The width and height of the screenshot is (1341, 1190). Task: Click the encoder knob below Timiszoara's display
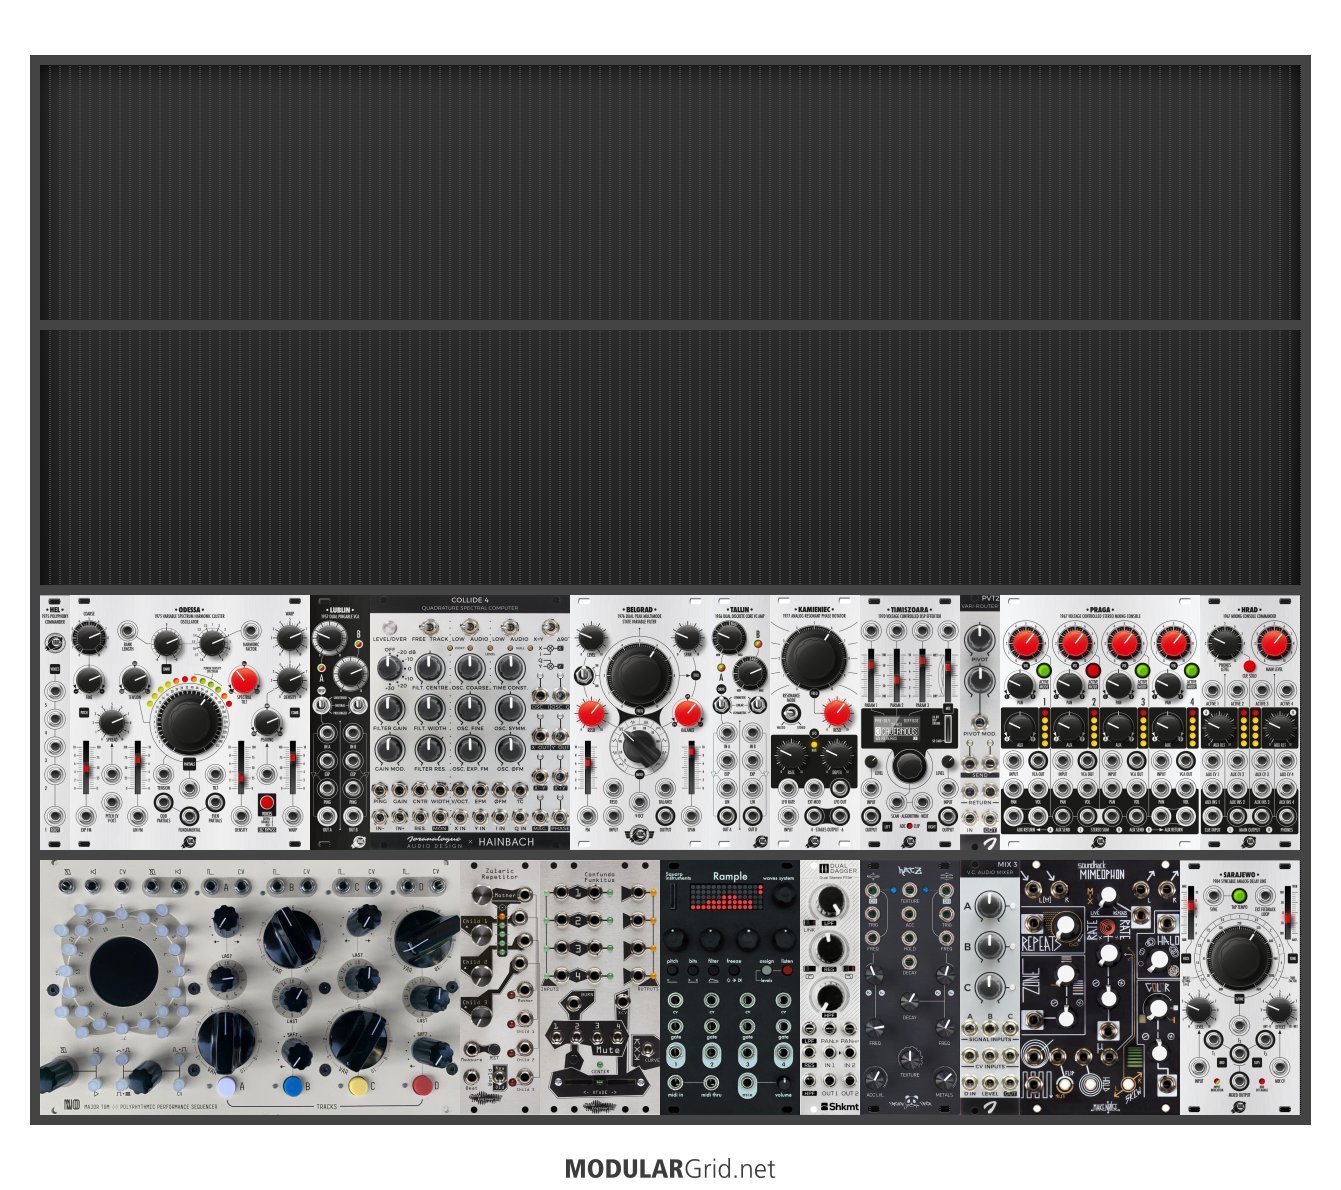[909, 767]
